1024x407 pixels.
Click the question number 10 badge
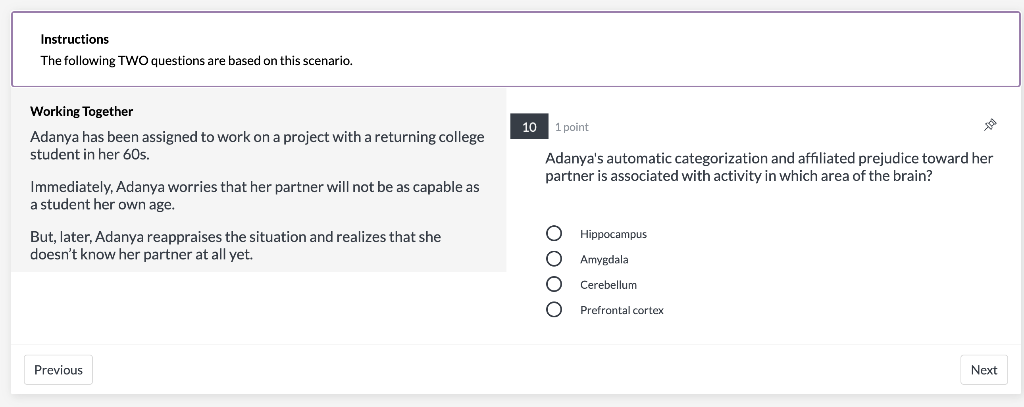click(x=529, y=127)
